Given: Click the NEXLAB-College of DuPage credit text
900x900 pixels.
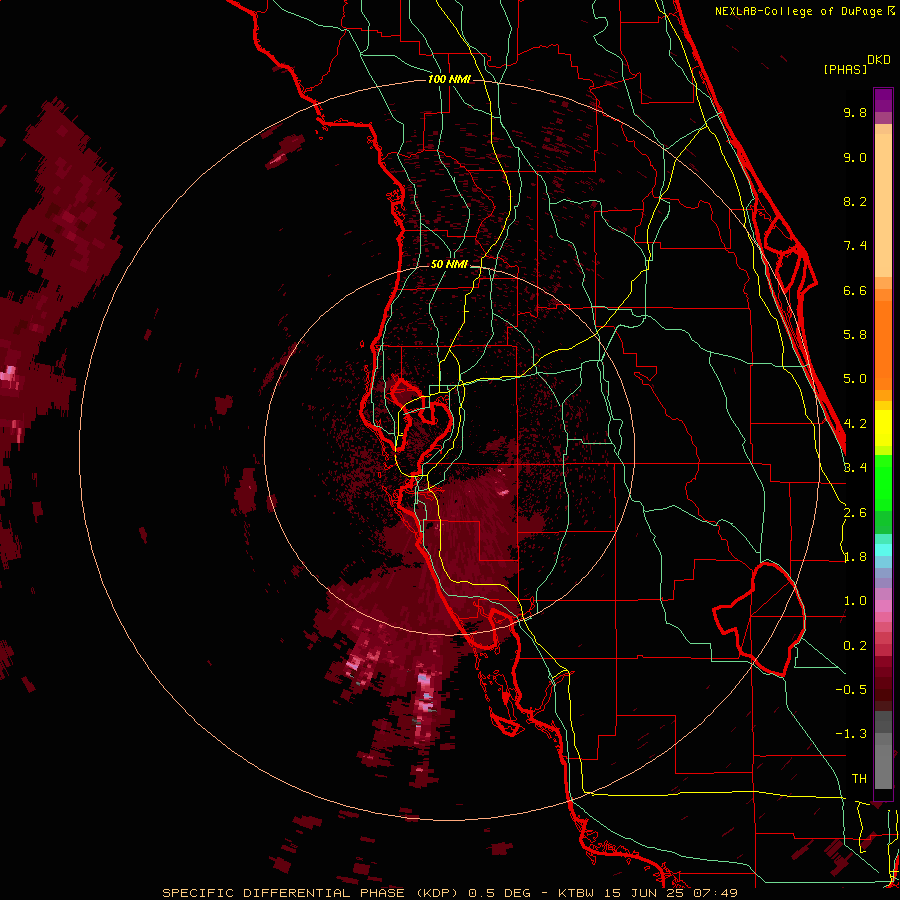Looking at the screenshot, I should (x=800, y=11).
